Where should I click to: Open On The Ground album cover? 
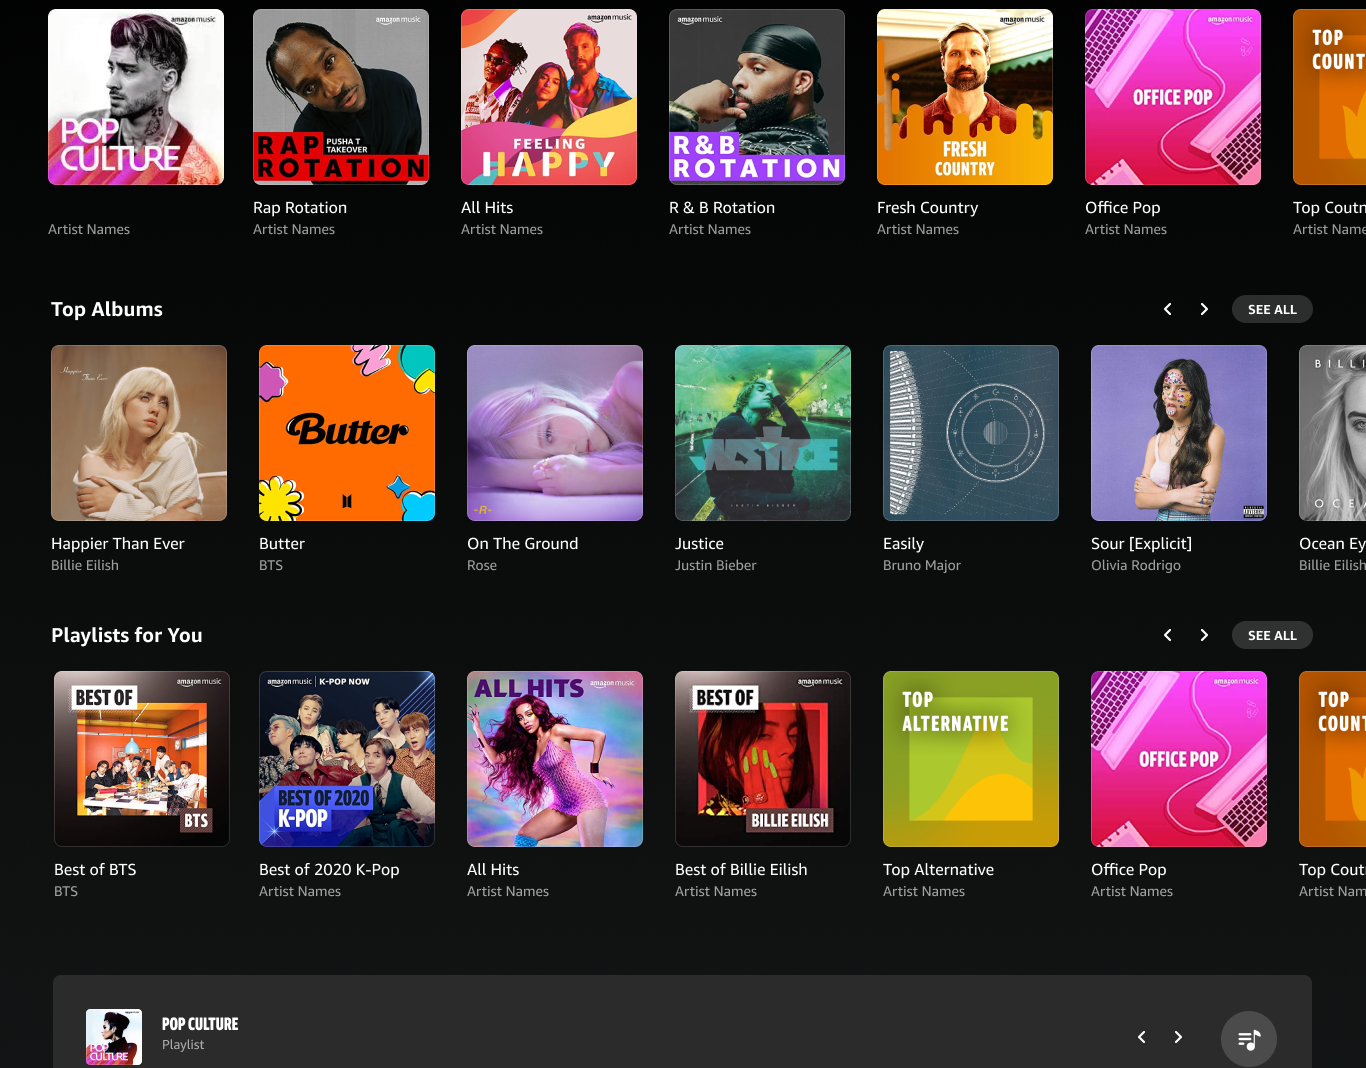point(555,433)
